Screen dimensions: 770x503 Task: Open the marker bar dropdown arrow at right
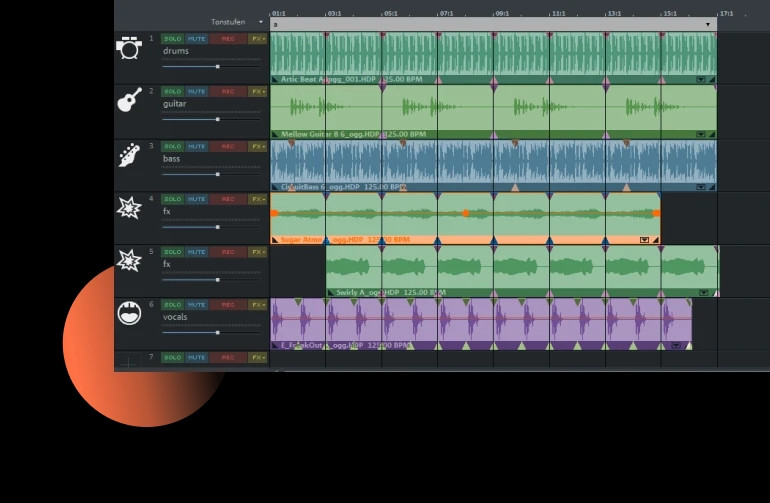click(708, 24)
